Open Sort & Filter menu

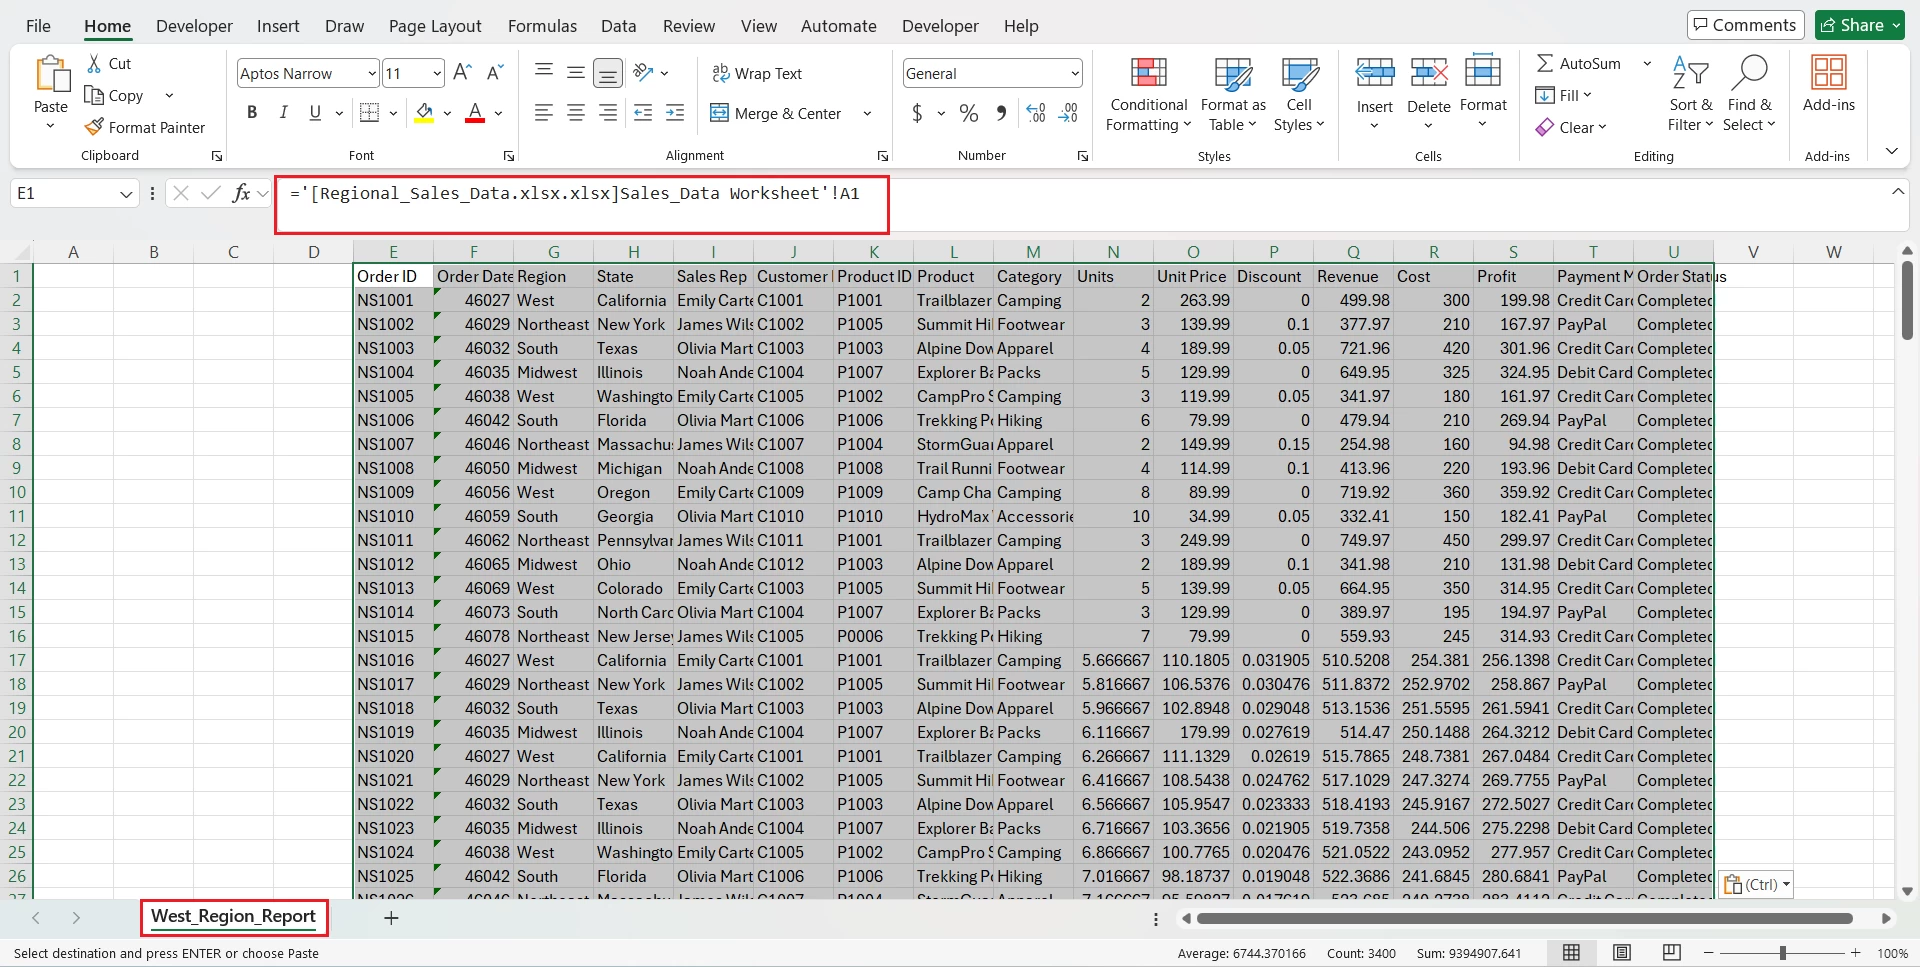point(1690,95)
